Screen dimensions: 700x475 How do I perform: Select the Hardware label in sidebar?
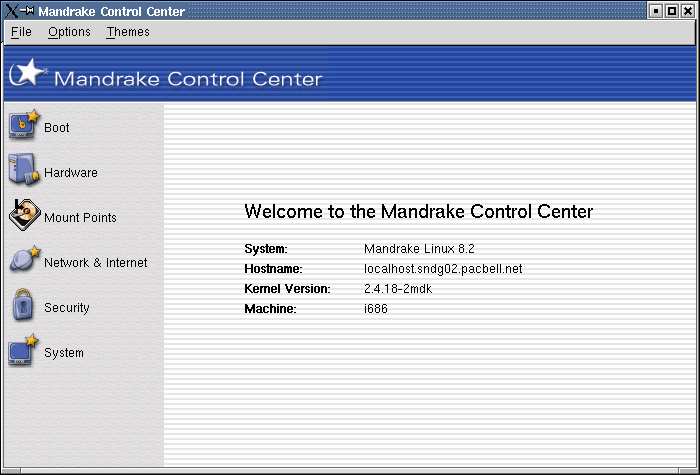[71, 173]
